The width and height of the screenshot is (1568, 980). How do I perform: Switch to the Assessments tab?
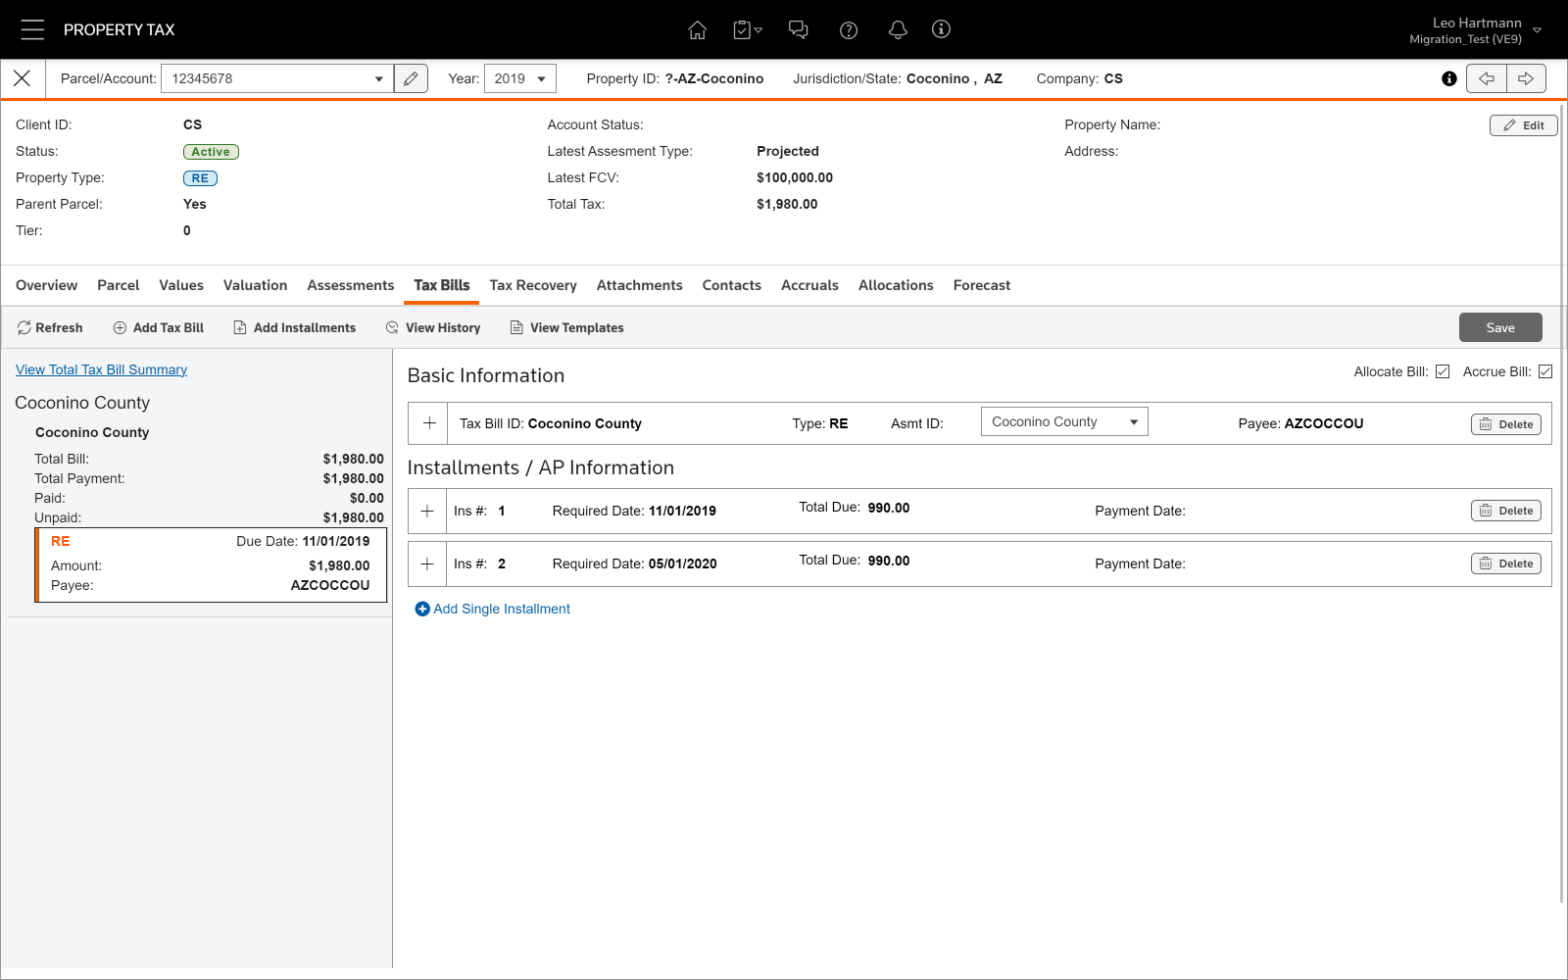click(x=350, y=285)
